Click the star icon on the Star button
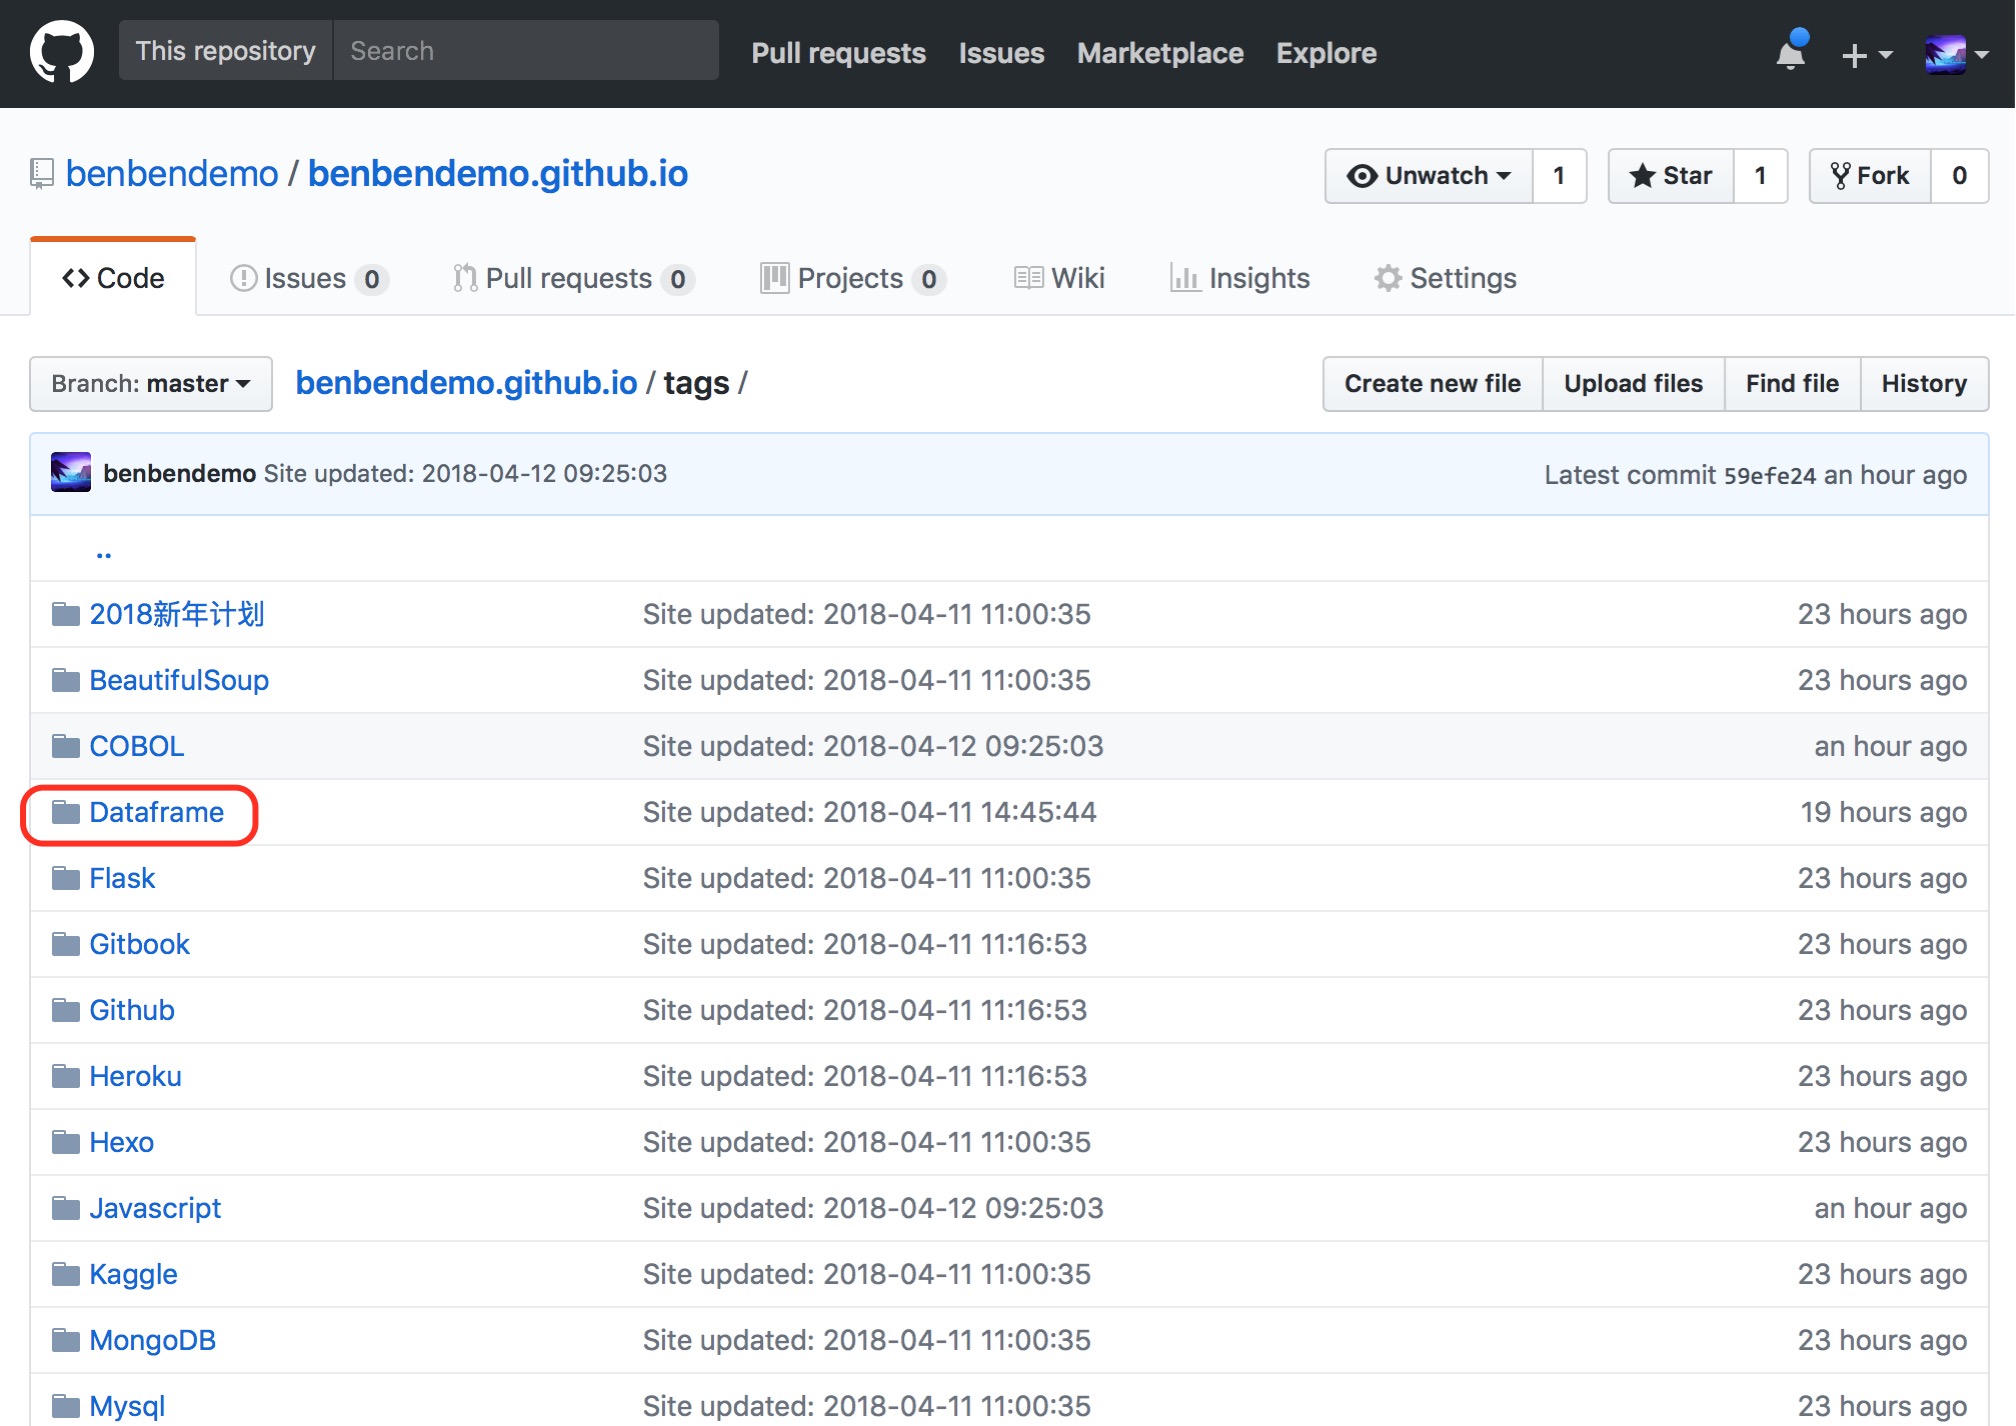2016x1426 pixels. pos(1643,175)
